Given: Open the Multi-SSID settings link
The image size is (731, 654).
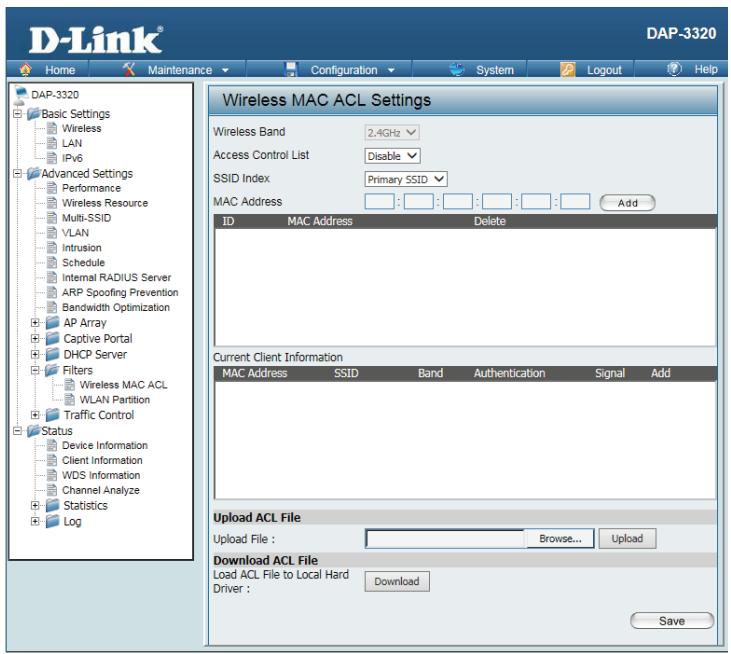Looking at the screenshot, I should tap(86, 218).
